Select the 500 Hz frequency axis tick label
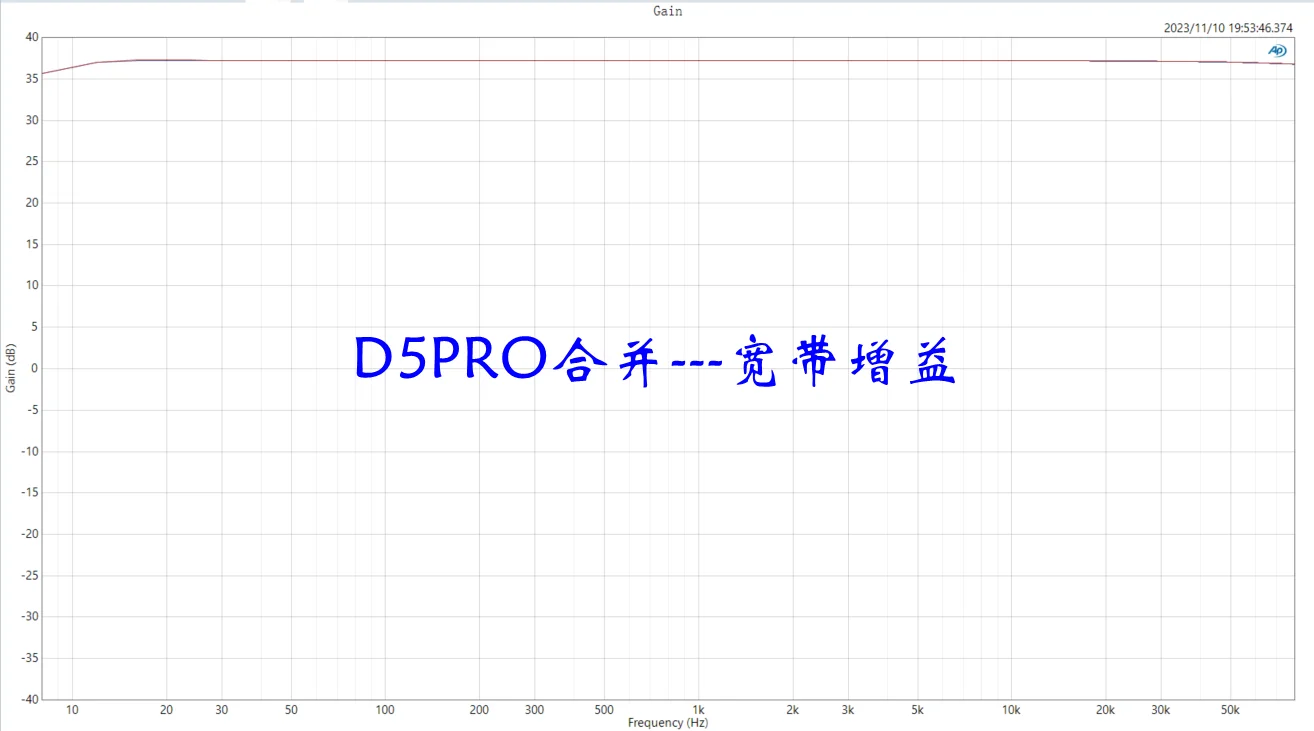Image resolution: width=1314 pixels, height=731 pixels. coord(604,710)
